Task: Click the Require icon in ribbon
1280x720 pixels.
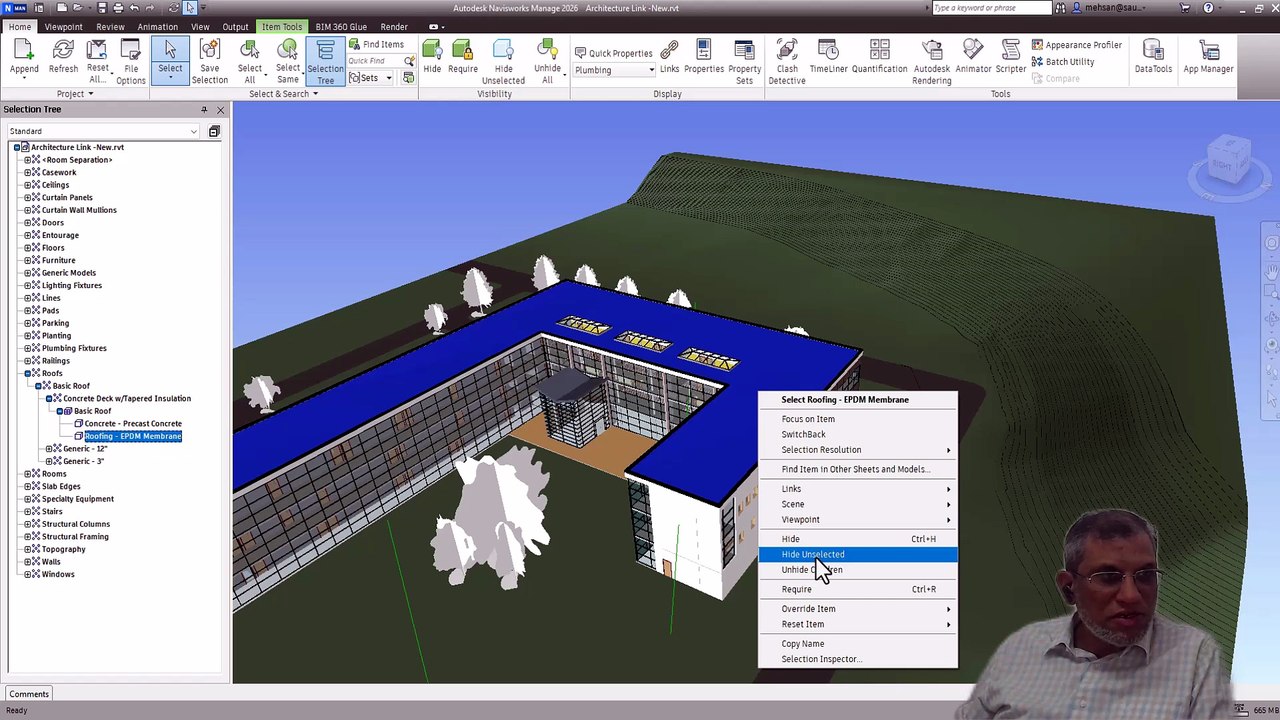Action: click(x=462, y=57)
